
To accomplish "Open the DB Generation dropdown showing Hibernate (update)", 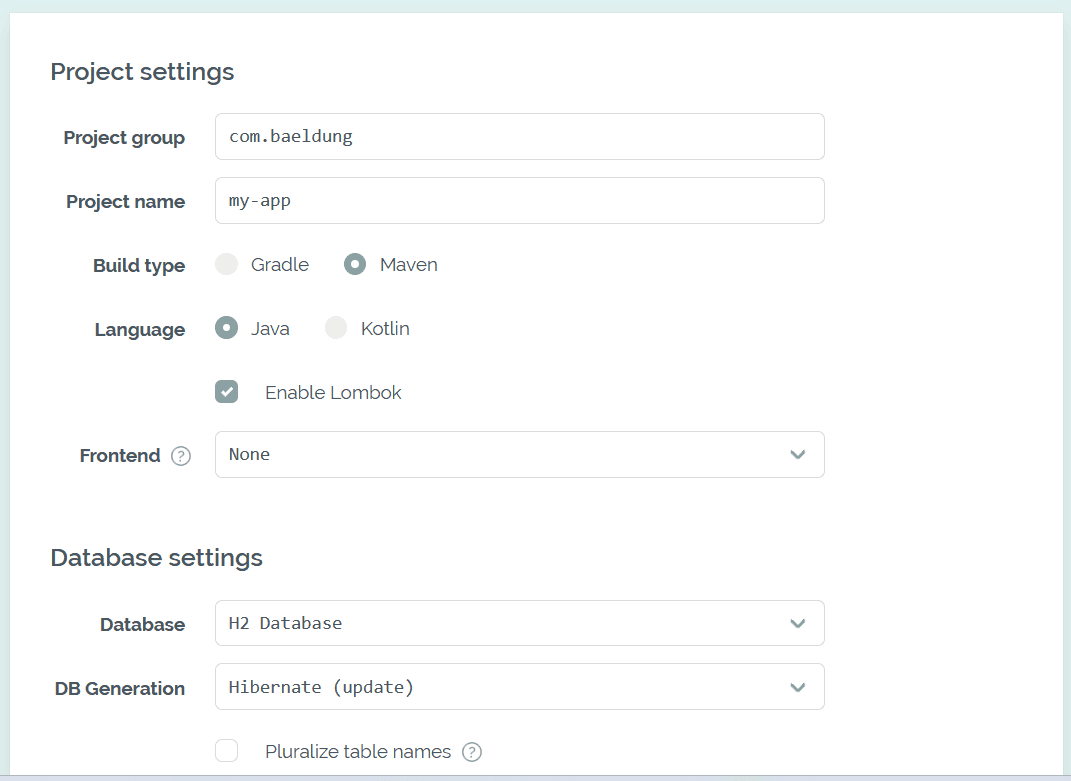I will [520, 687].
